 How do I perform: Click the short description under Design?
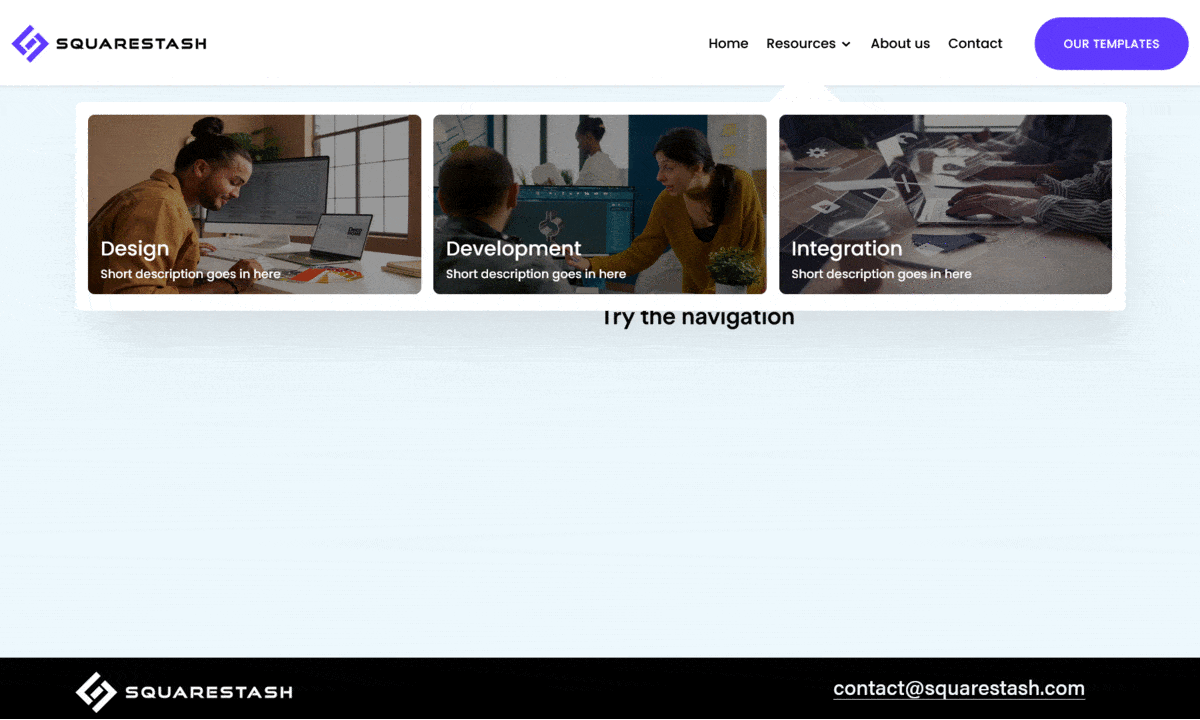click(190, 274)
